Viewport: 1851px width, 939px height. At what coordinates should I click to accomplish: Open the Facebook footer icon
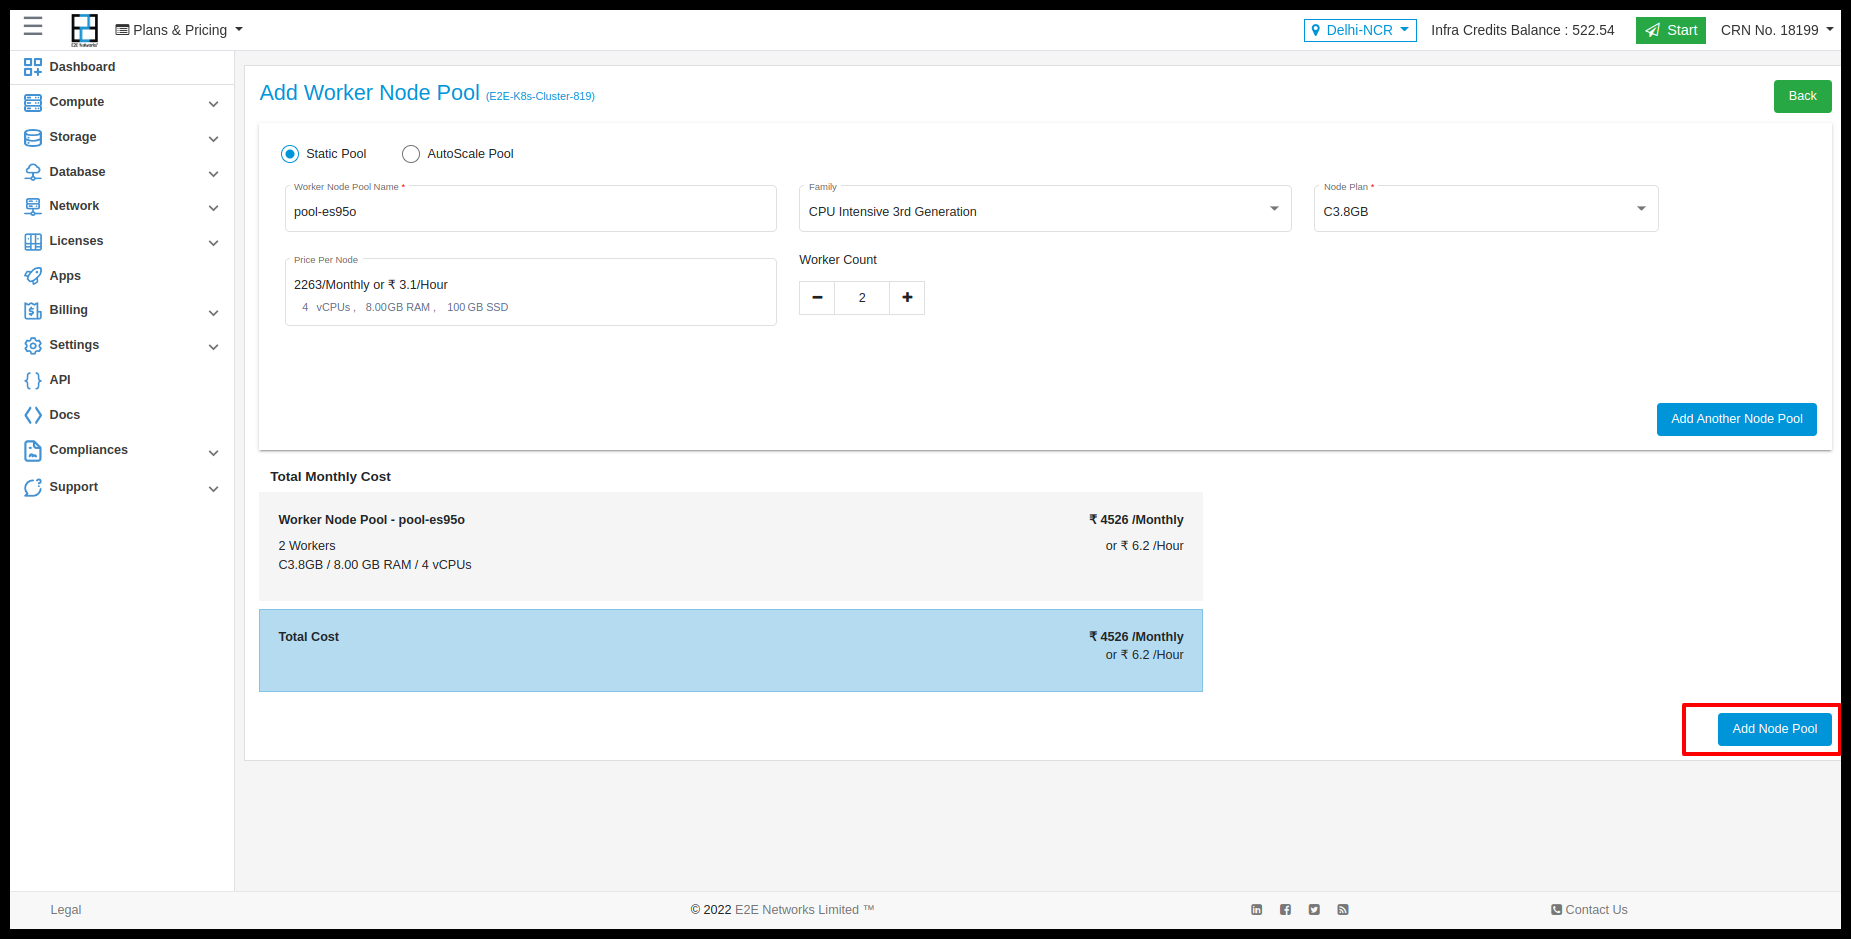point(1286,910)
